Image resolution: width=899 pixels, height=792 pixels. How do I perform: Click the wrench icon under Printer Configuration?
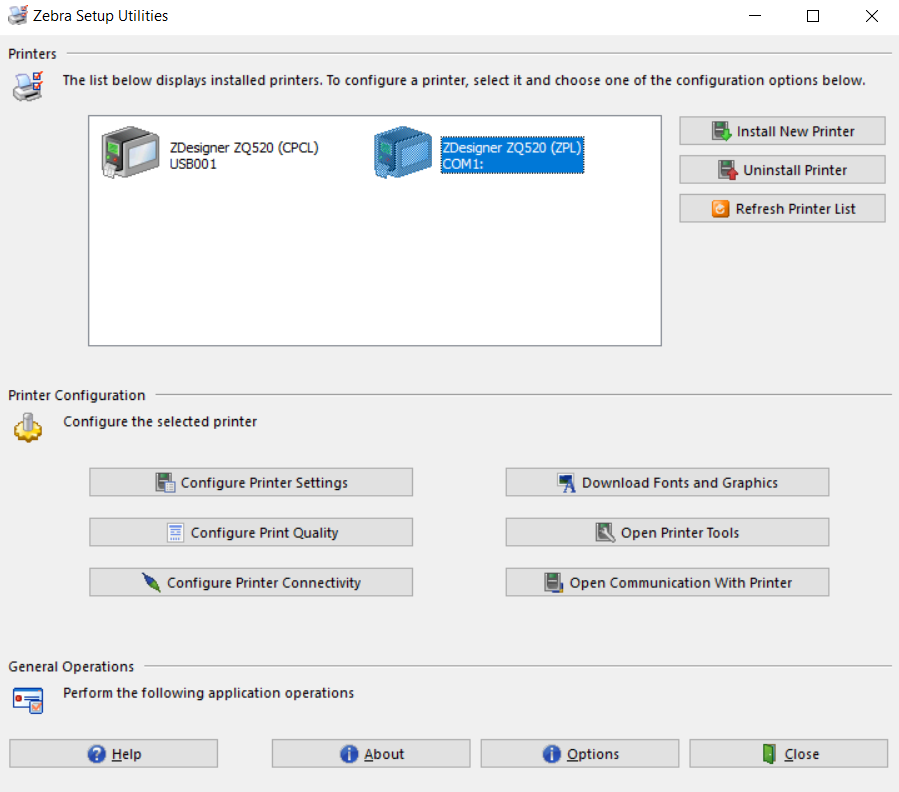pos(26,428)
